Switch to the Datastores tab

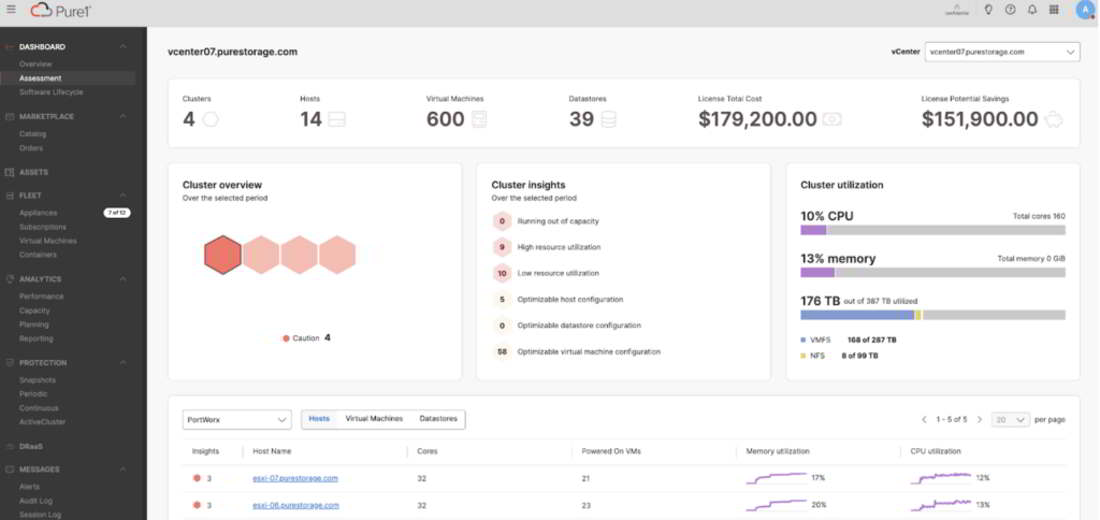coord(438,419)
